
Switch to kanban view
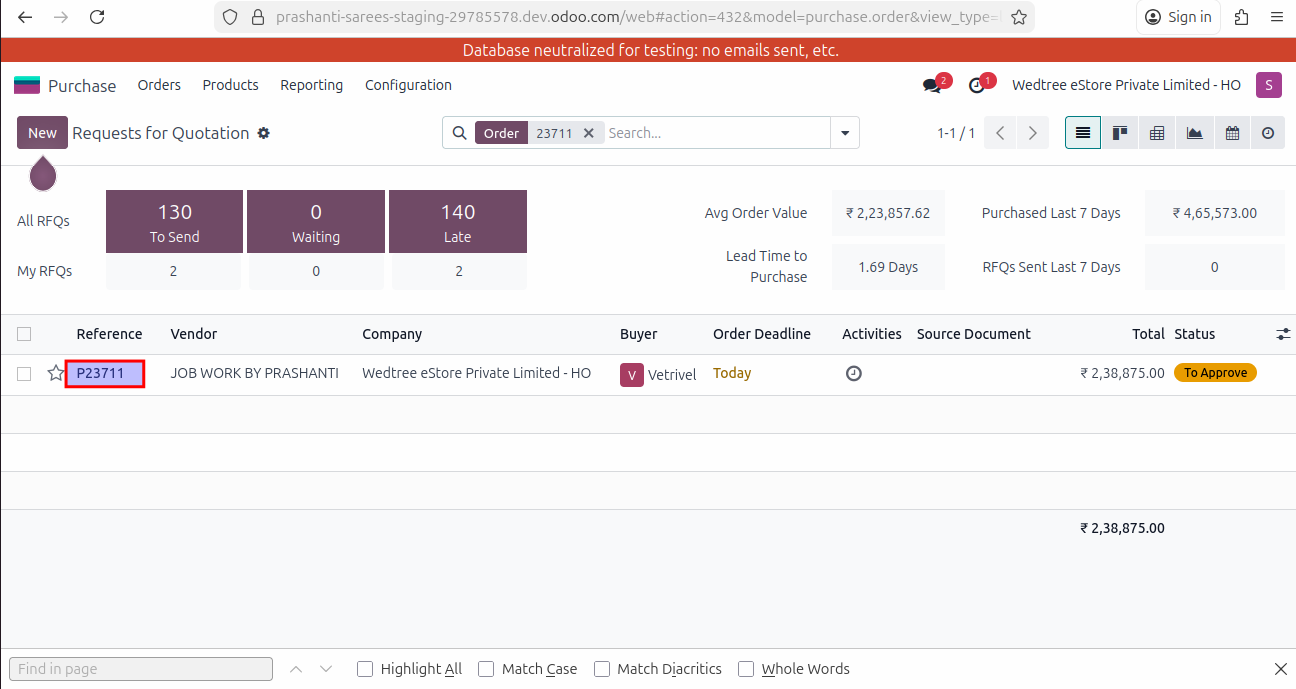(1120, 133)
